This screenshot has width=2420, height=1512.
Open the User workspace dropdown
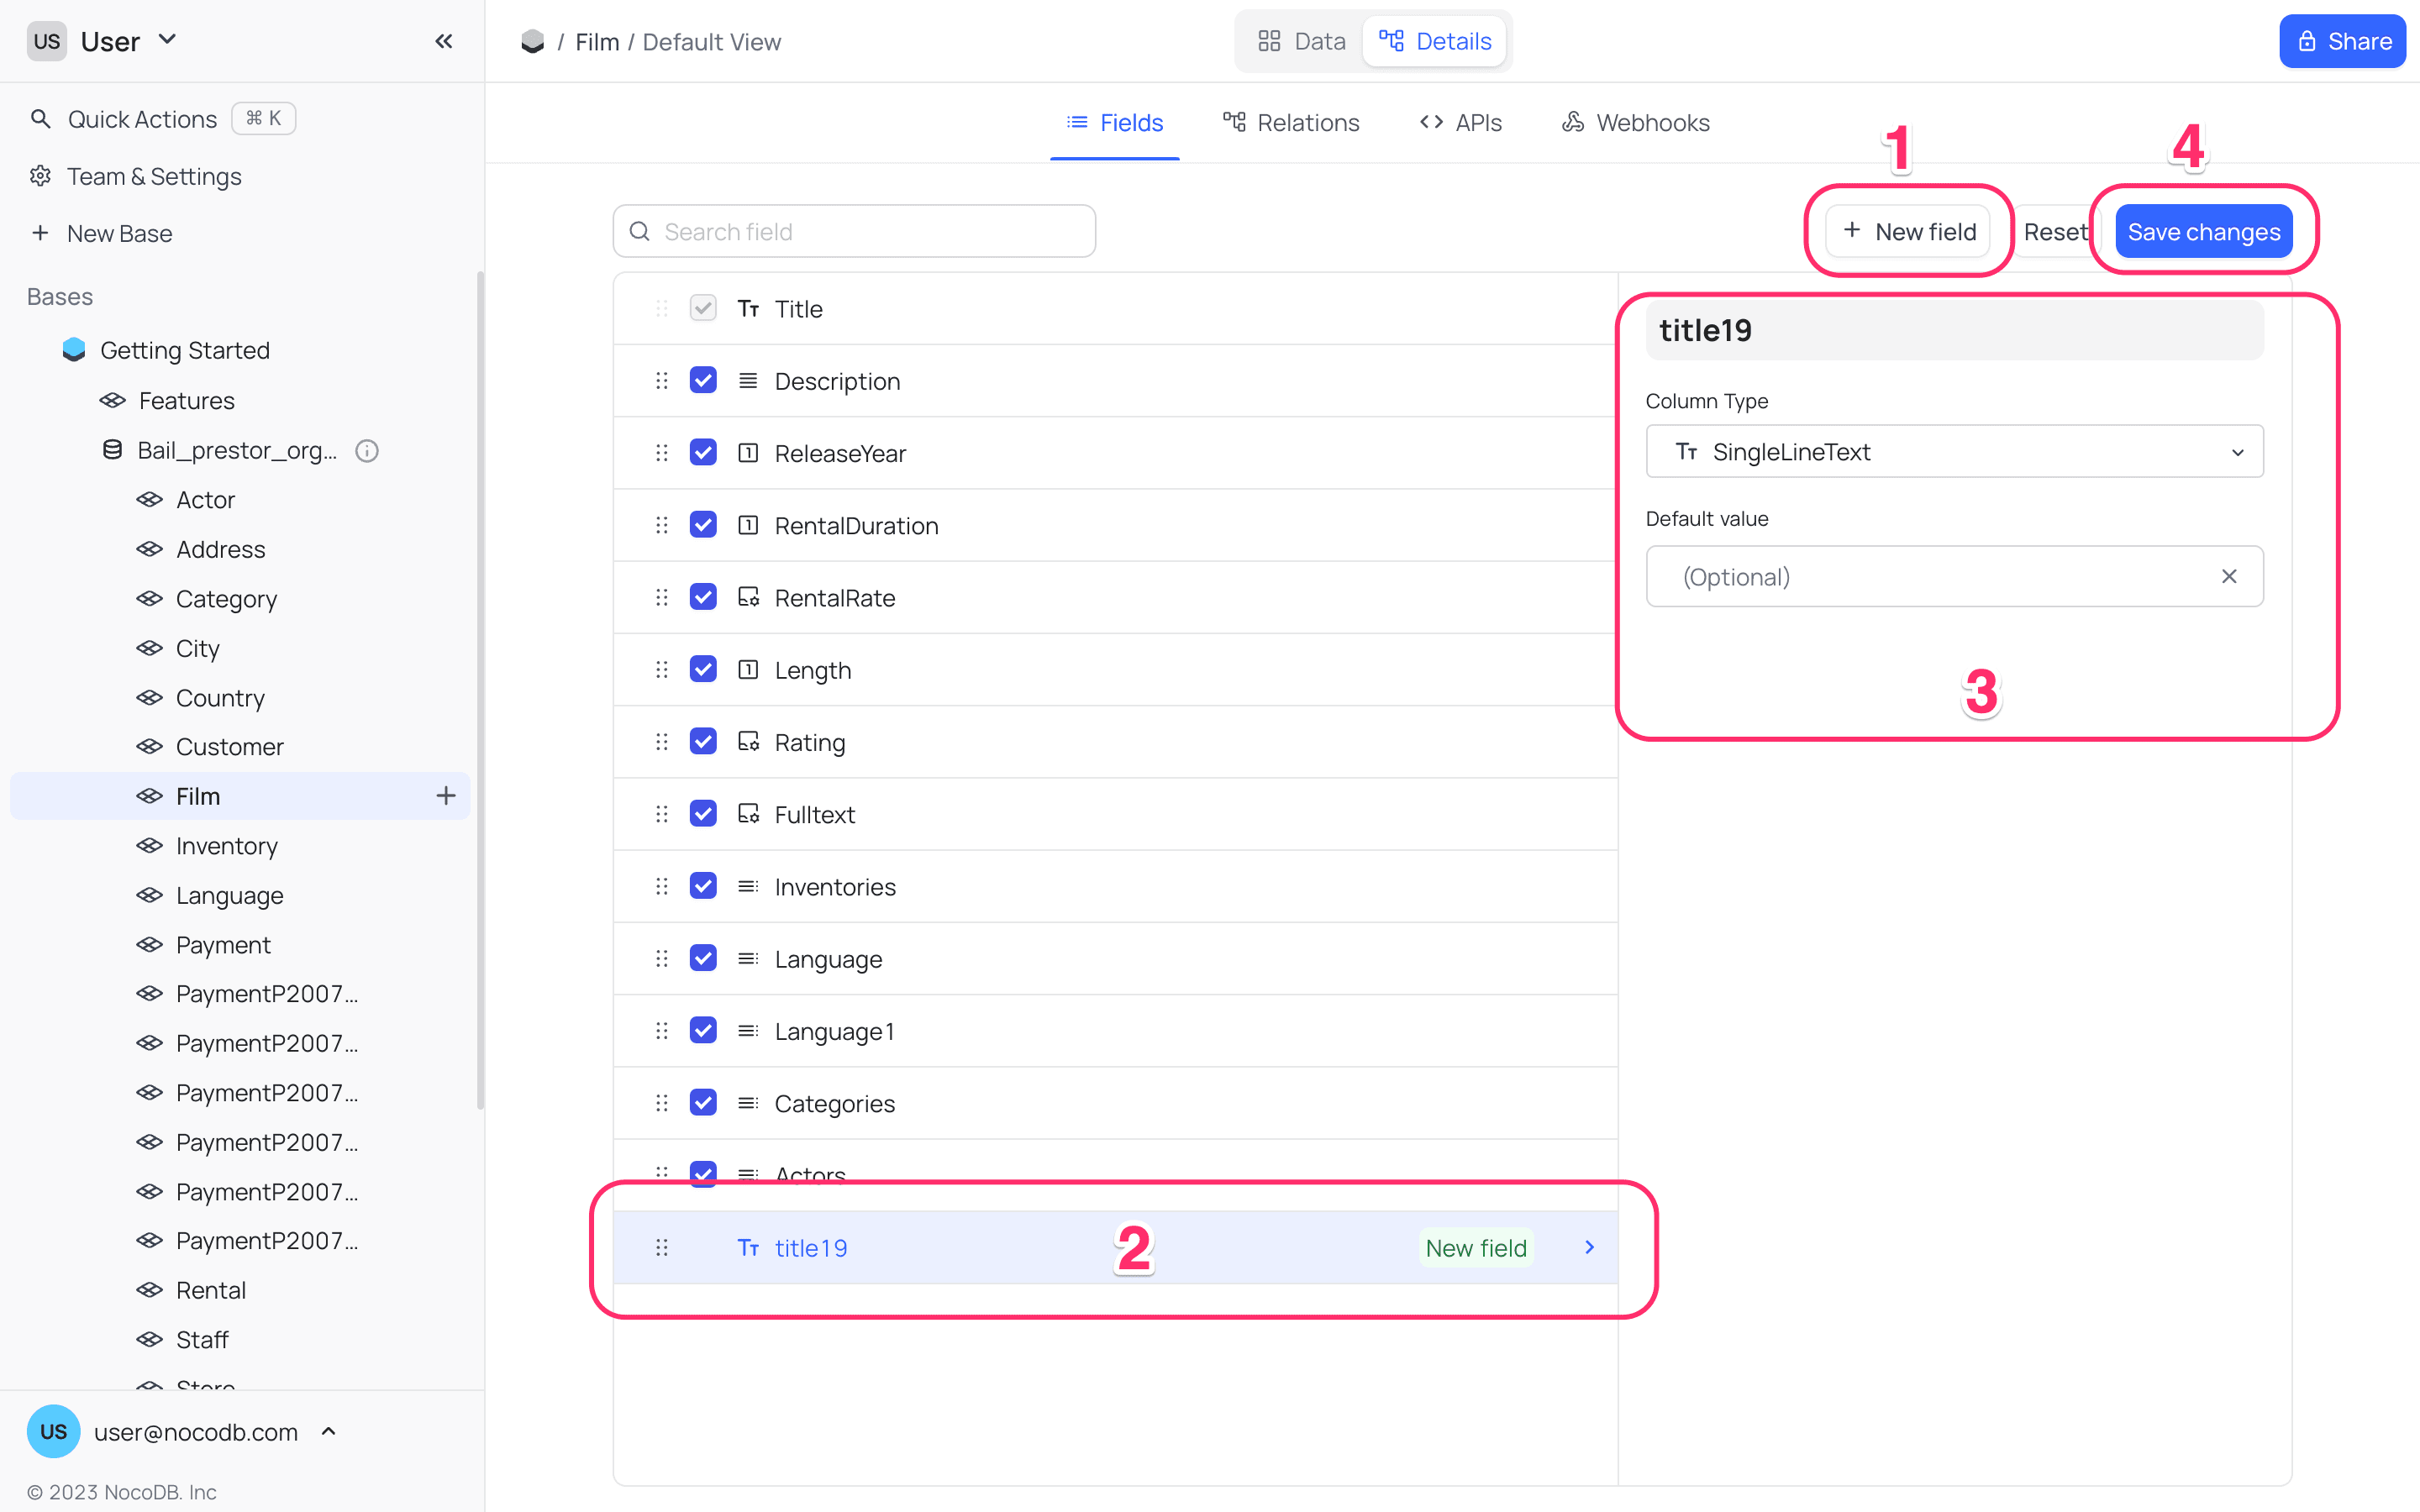tap(168, 40)
